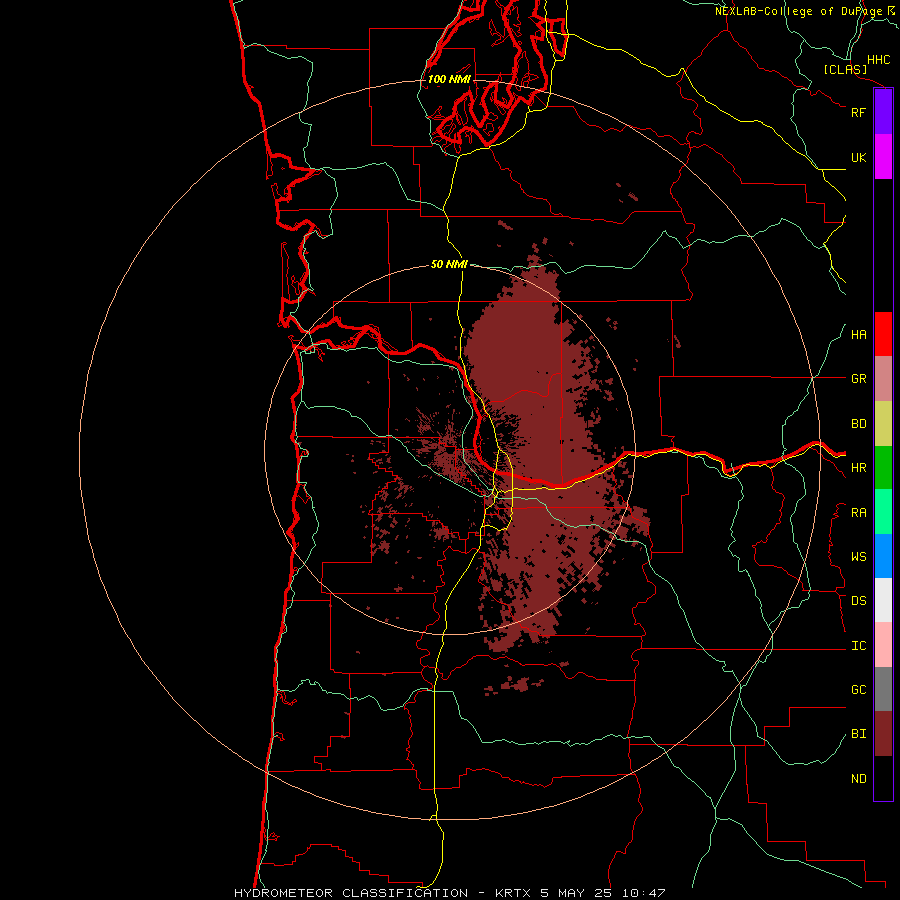This screenshot has height=900, width=900.
Task: Click the HHC product label
Action: (x=879, y=60)
